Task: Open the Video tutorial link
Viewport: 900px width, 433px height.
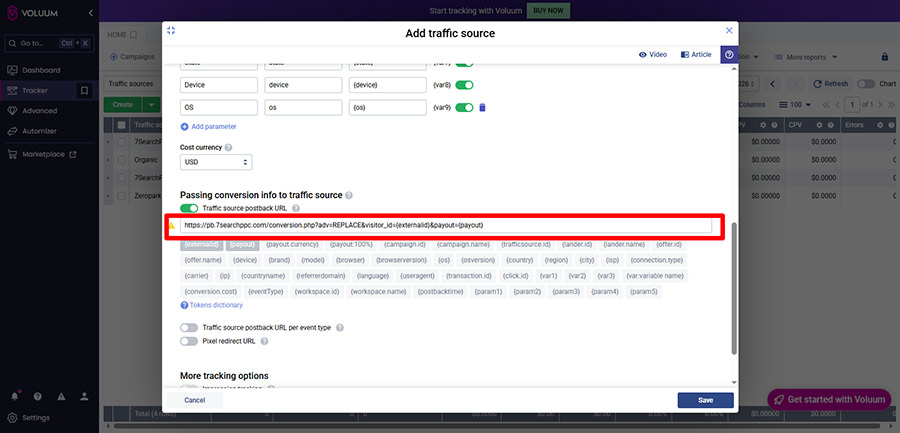Action: coord(652,55)
